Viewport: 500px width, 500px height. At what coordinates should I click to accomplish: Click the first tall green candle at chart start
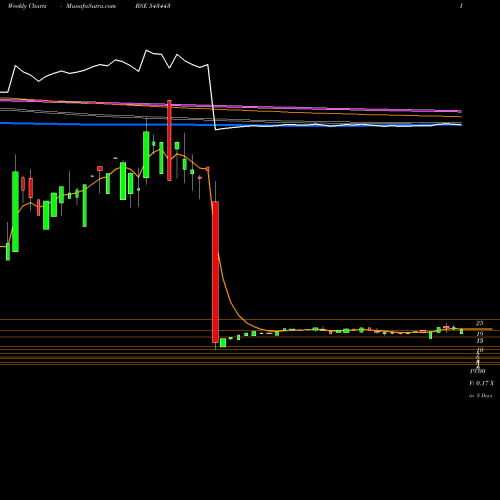[15, 211]
